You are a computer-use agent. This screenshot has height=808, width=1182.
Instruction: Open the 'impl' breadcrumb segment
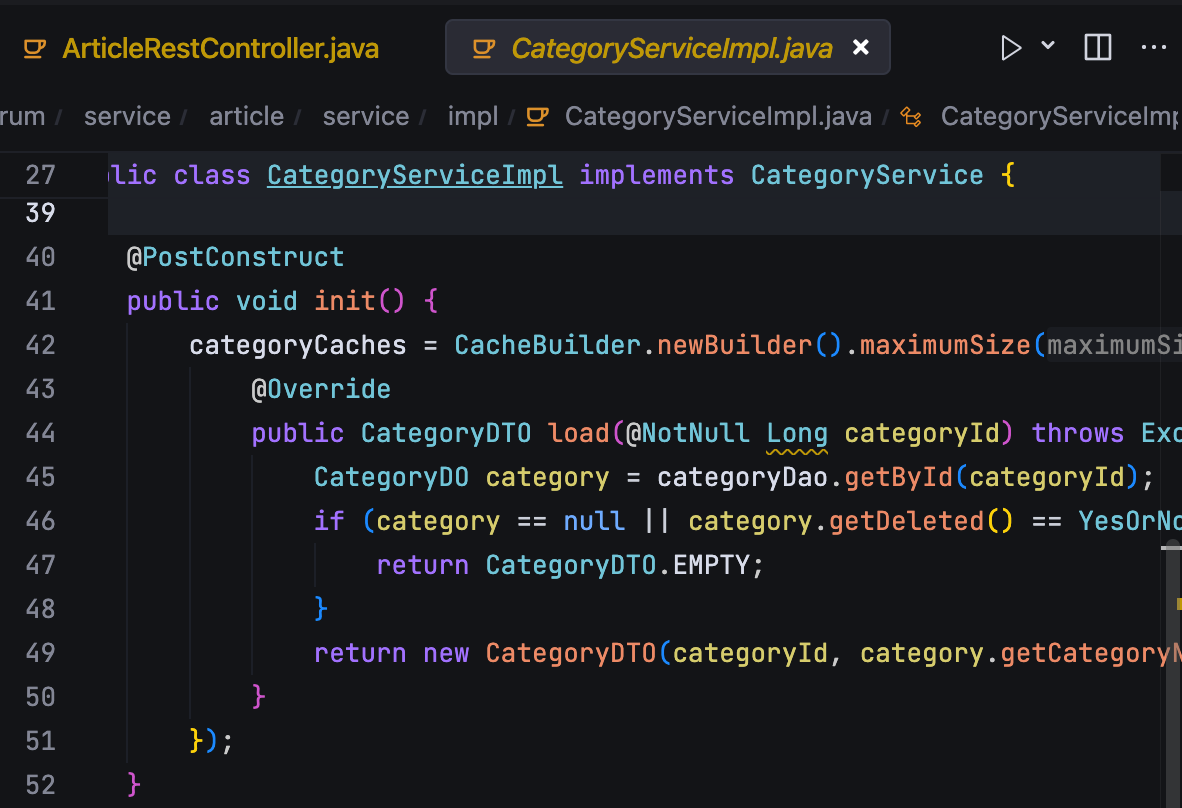tap(473, 116)
